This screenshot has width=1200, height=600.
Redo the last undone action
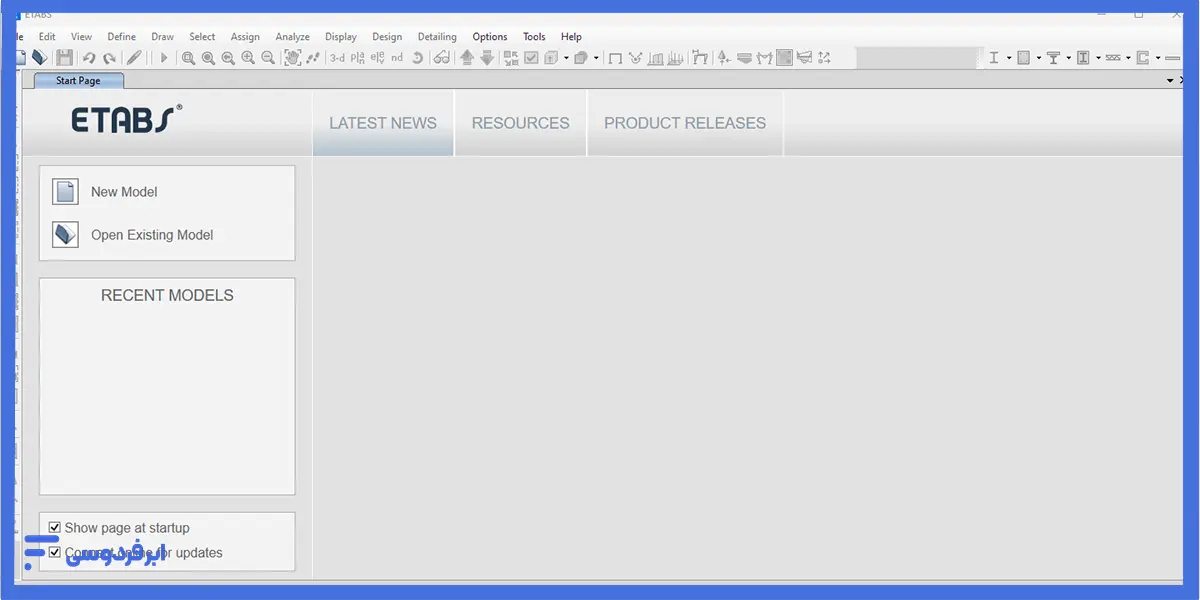[109, 58]
